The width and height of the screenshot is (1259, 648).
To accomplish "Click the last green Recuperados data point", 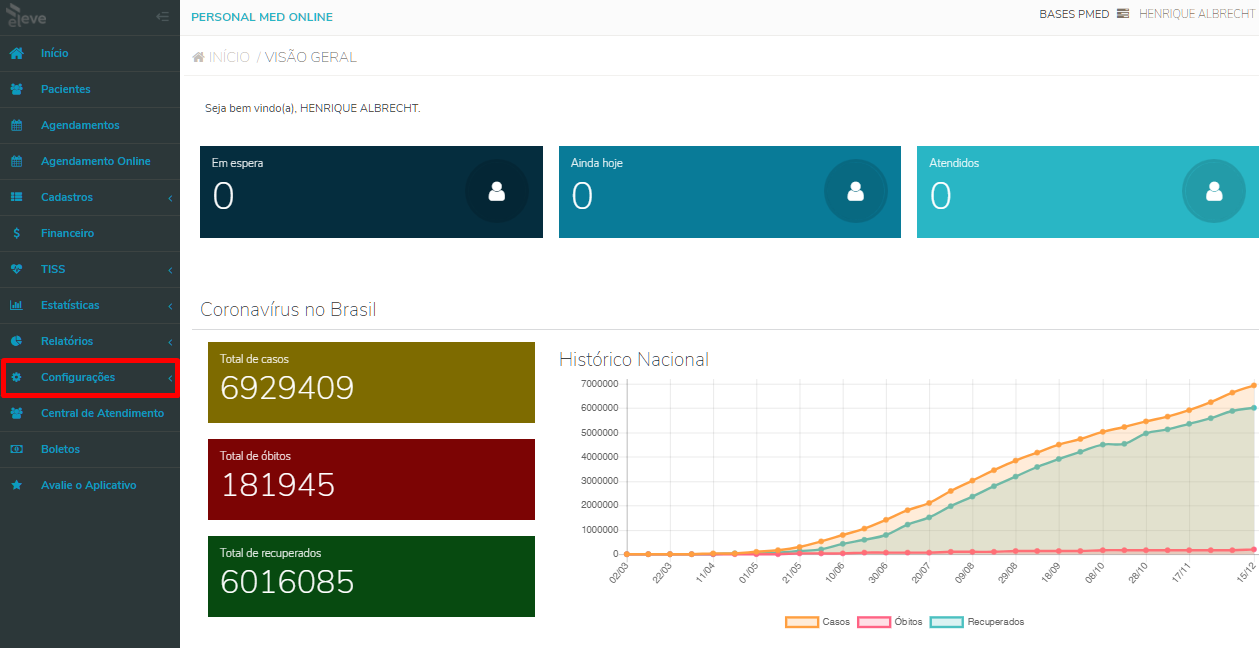I will [x=1253, y=407].
